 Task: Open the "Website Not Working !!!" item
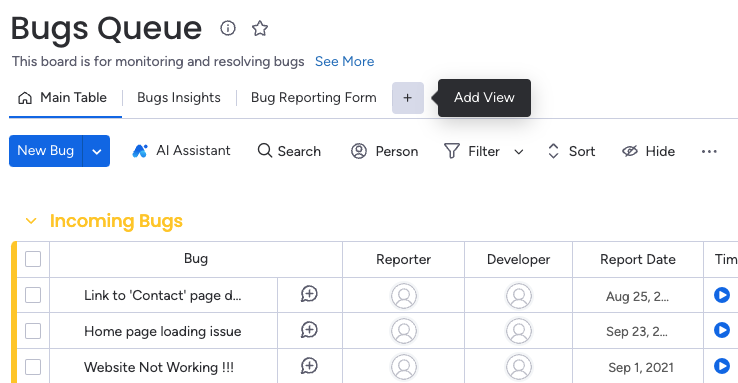[x=159, y=367]
